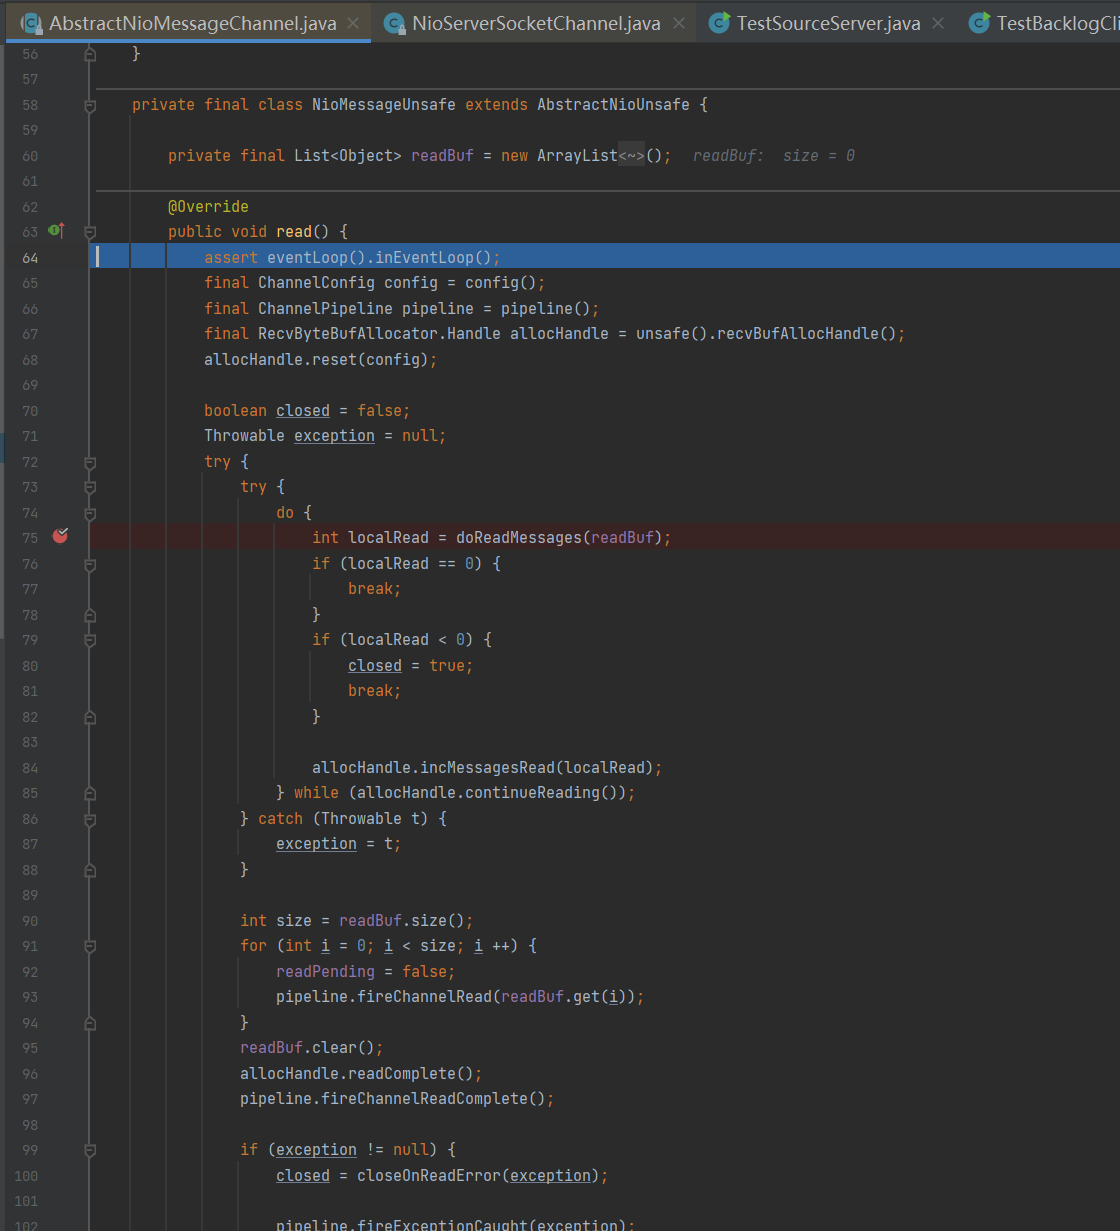Close the TestSourceServer.java tab
Screen dimensions: 1120x1231
(938, 23)
